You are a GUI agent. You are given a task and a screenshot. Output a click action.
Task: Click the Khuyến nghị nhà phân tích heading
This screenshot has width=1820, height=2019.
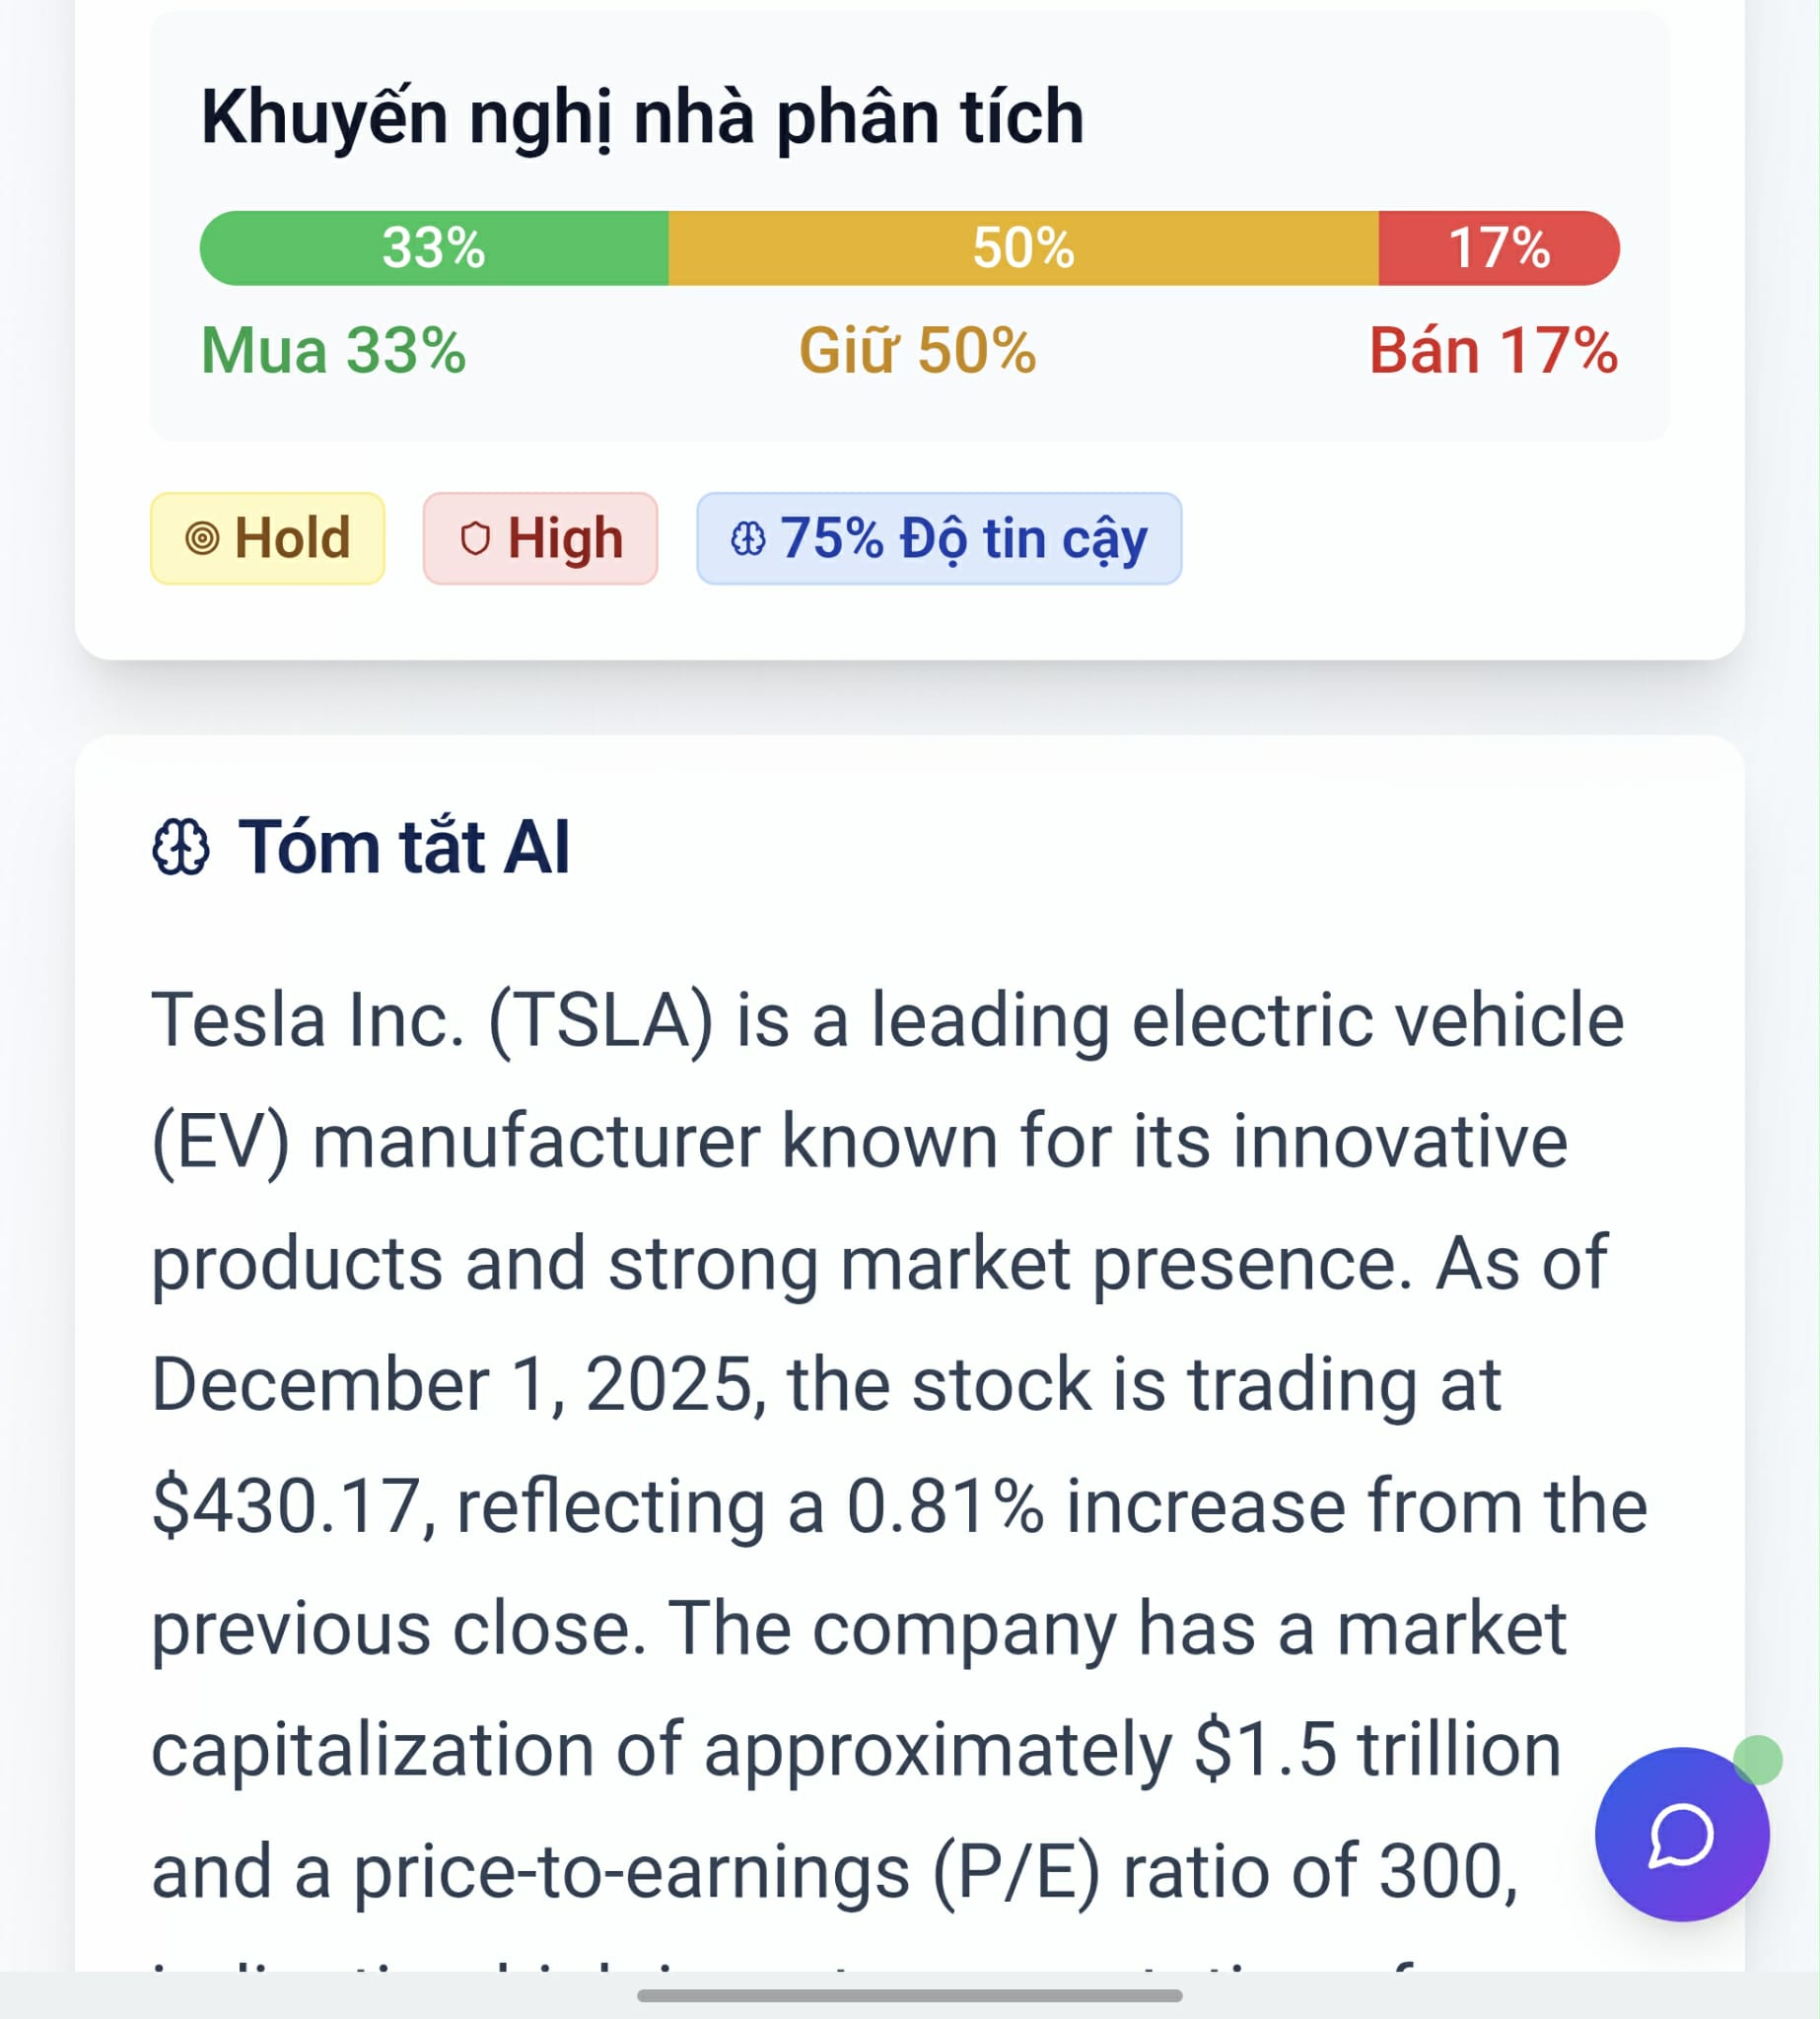[x=642, y=117]
